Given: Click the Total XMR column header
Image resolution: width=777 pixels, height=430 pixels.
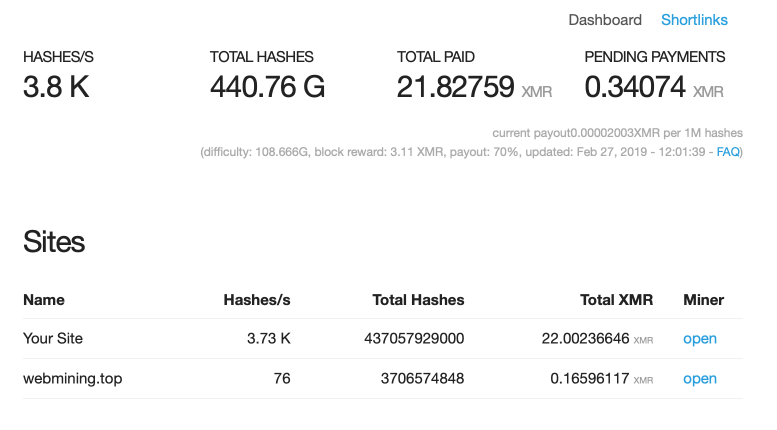Looking at the screenshot, I should tap(616, 300).
